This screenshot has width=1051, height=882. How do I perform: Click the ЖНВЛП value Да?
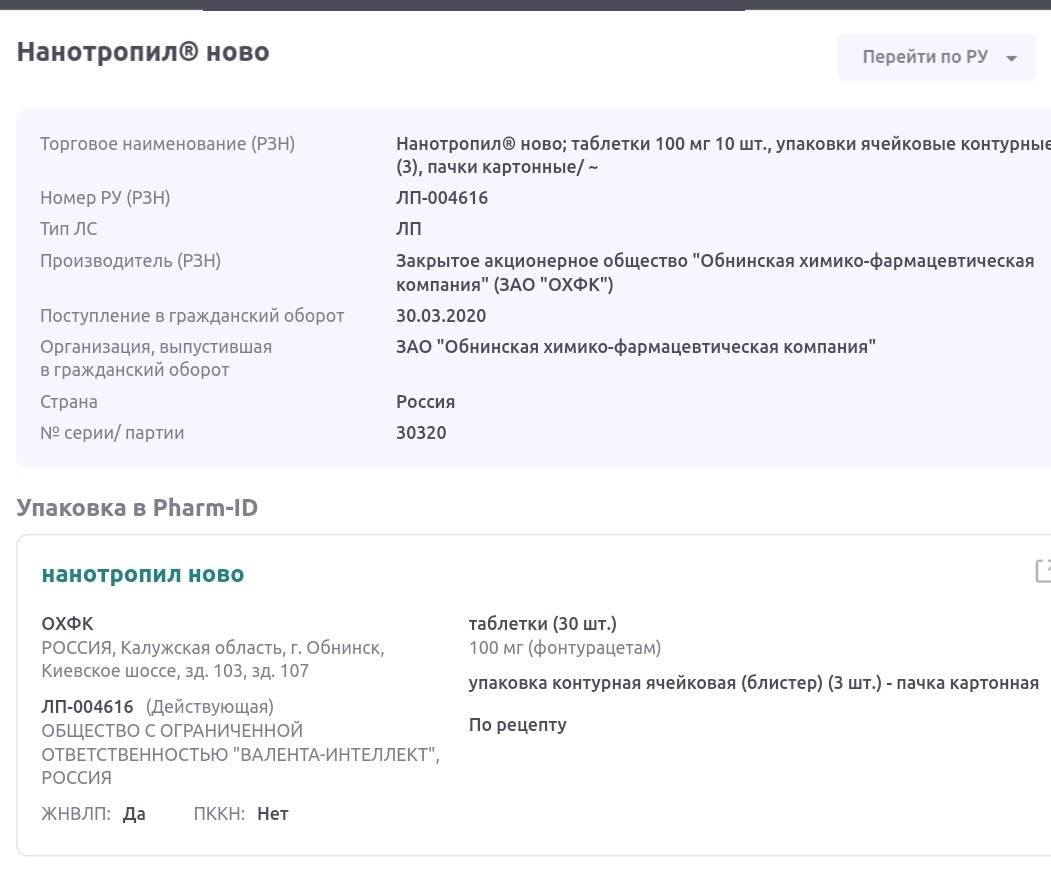tap(134, 814)
